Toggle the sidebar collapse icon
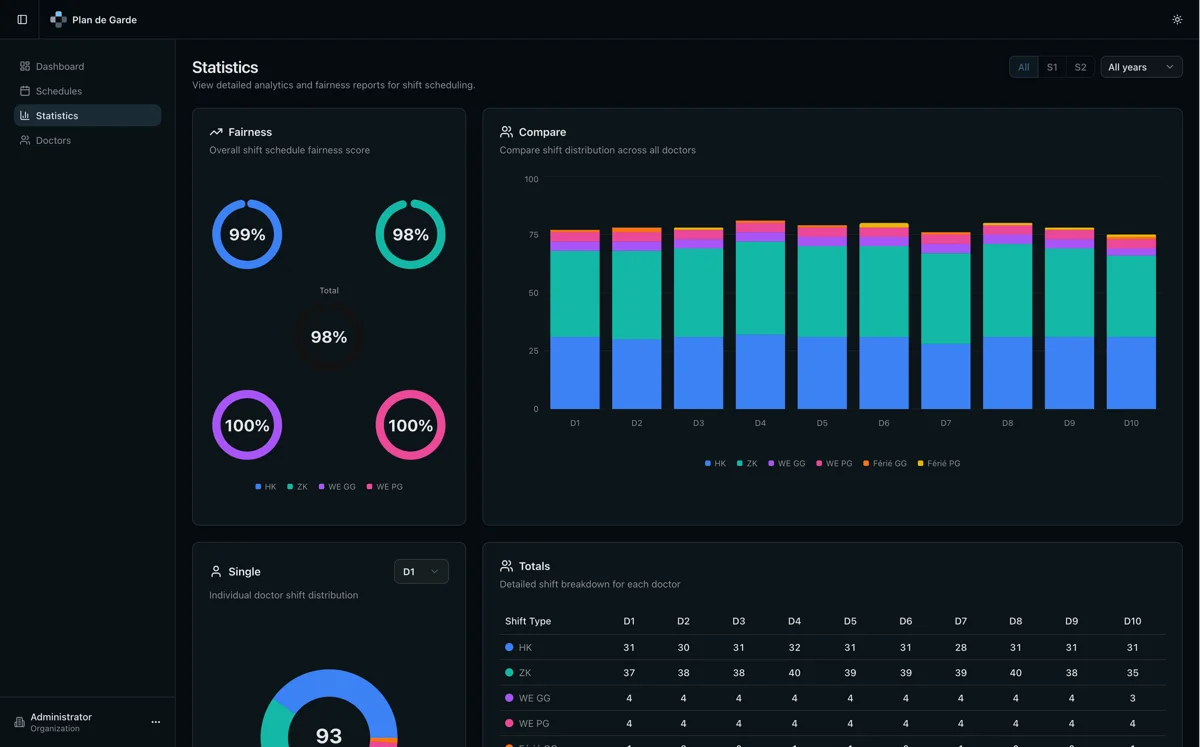Image resolution: width=1200 pixels, height=747 pixels. tap(22, 20)
